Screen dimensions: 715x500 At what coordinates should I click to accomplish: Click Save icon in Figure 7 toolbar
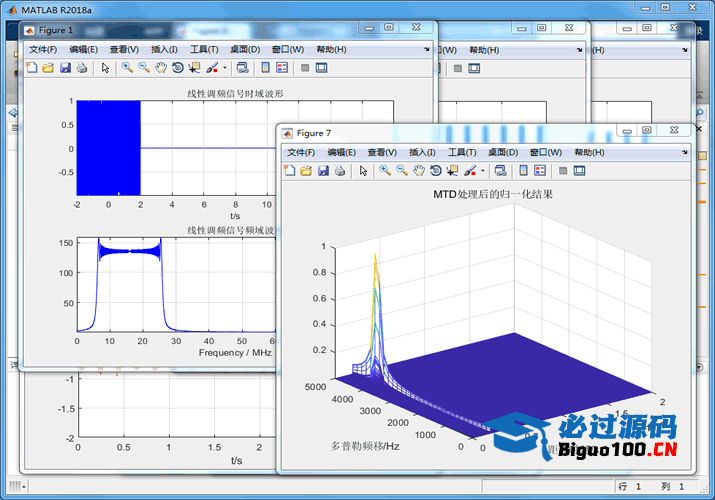coord(323,171)
